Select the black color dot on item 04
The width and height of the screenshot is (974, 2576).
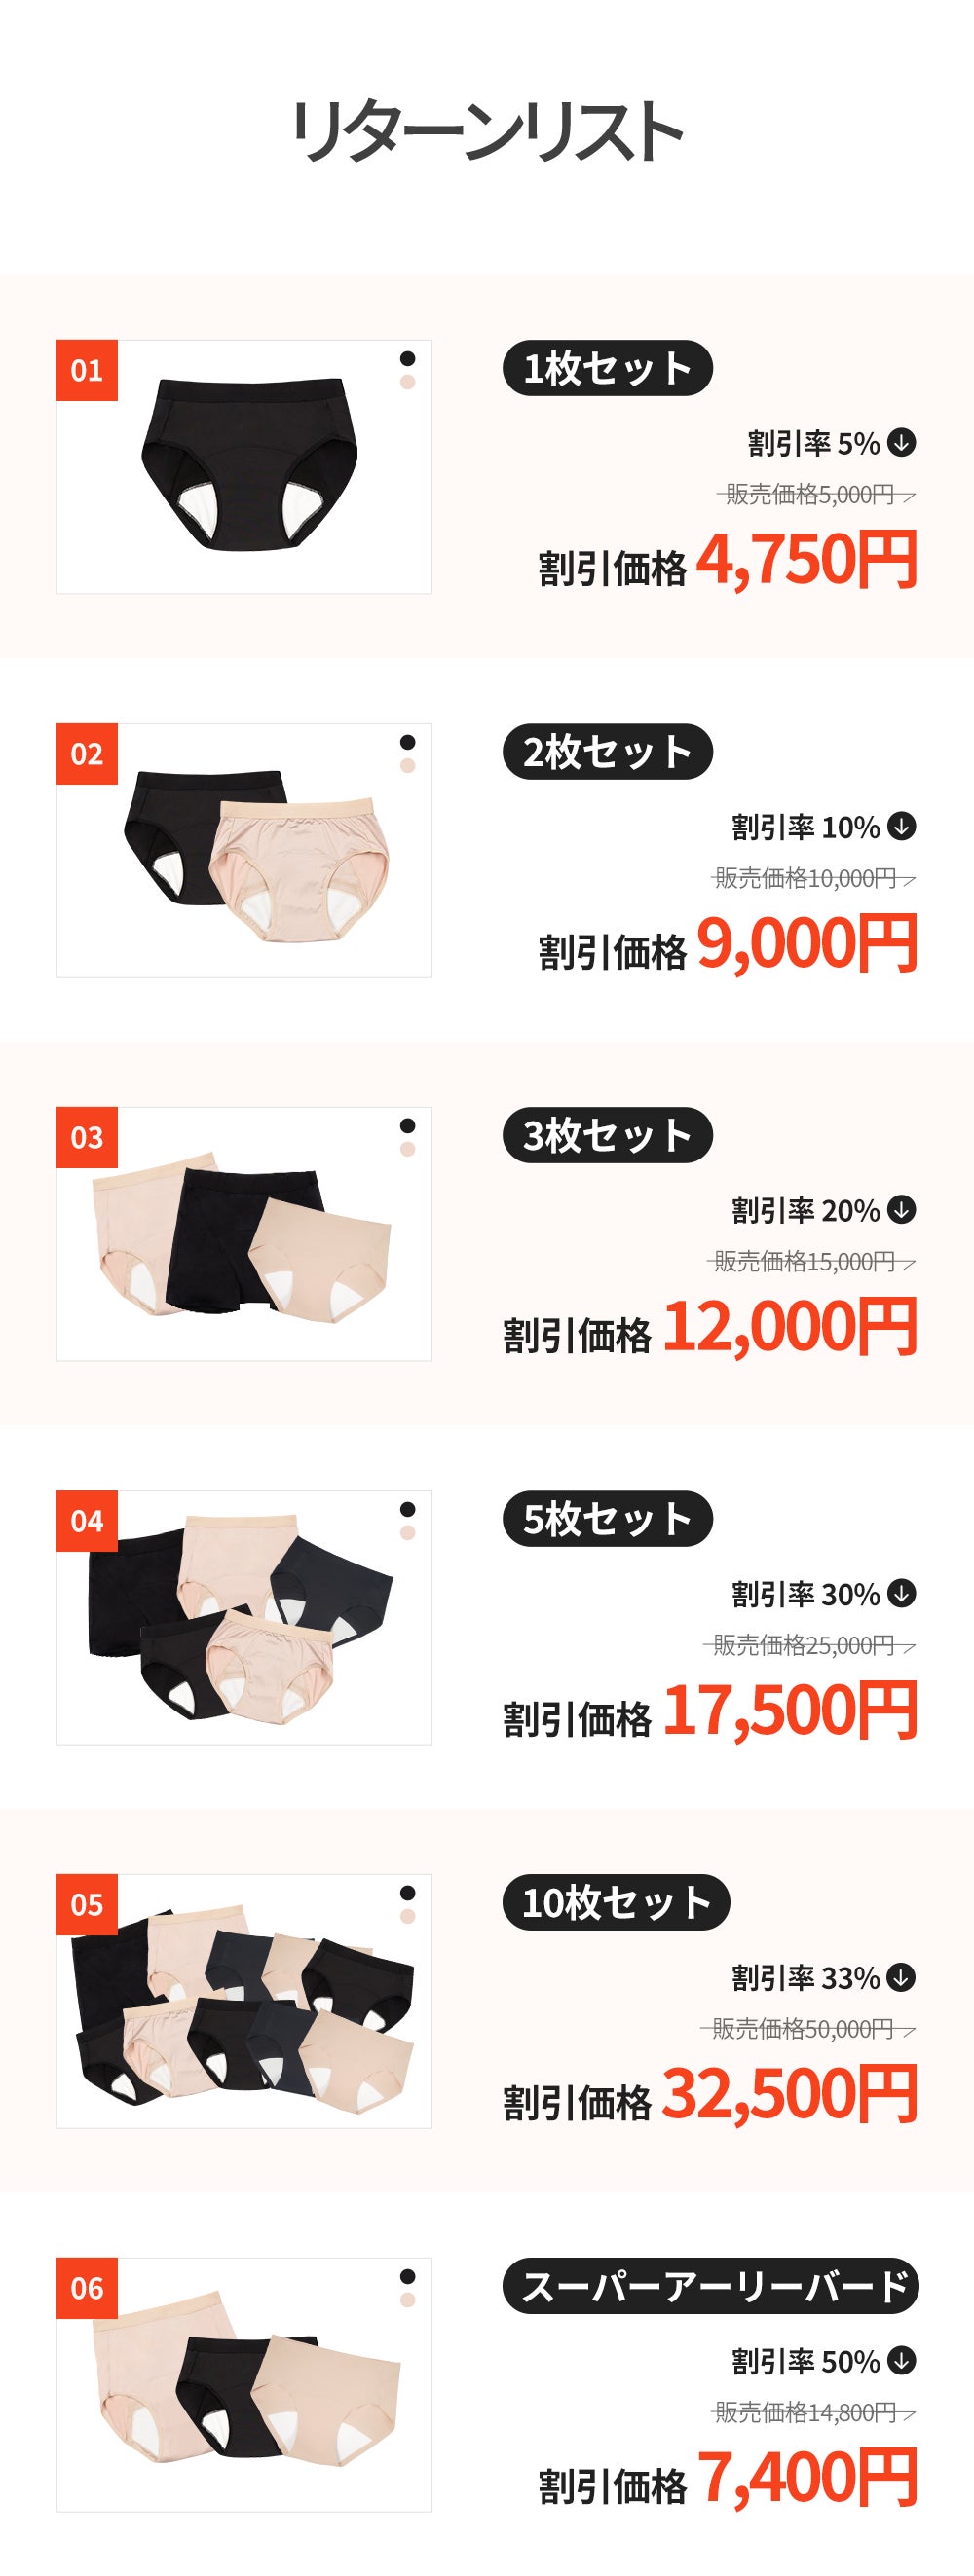408,1509
